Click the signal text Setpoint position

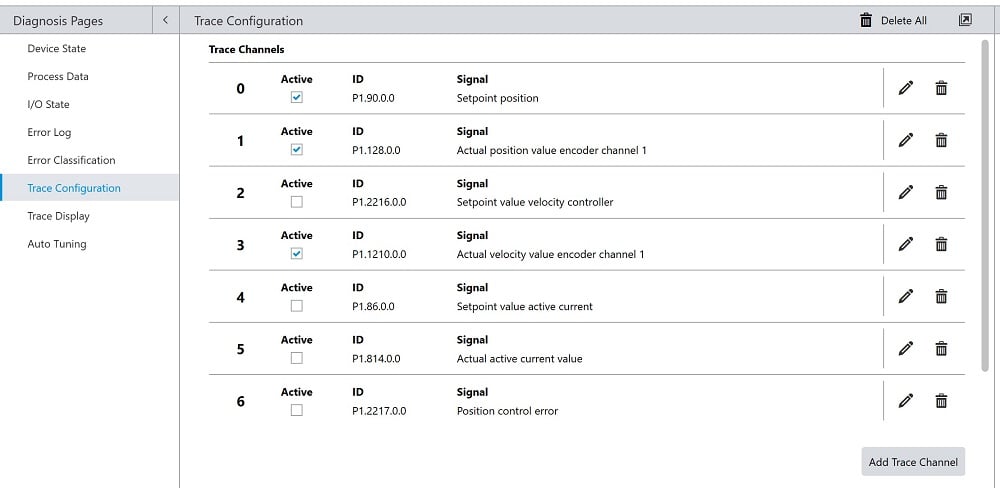pos(497,98)
